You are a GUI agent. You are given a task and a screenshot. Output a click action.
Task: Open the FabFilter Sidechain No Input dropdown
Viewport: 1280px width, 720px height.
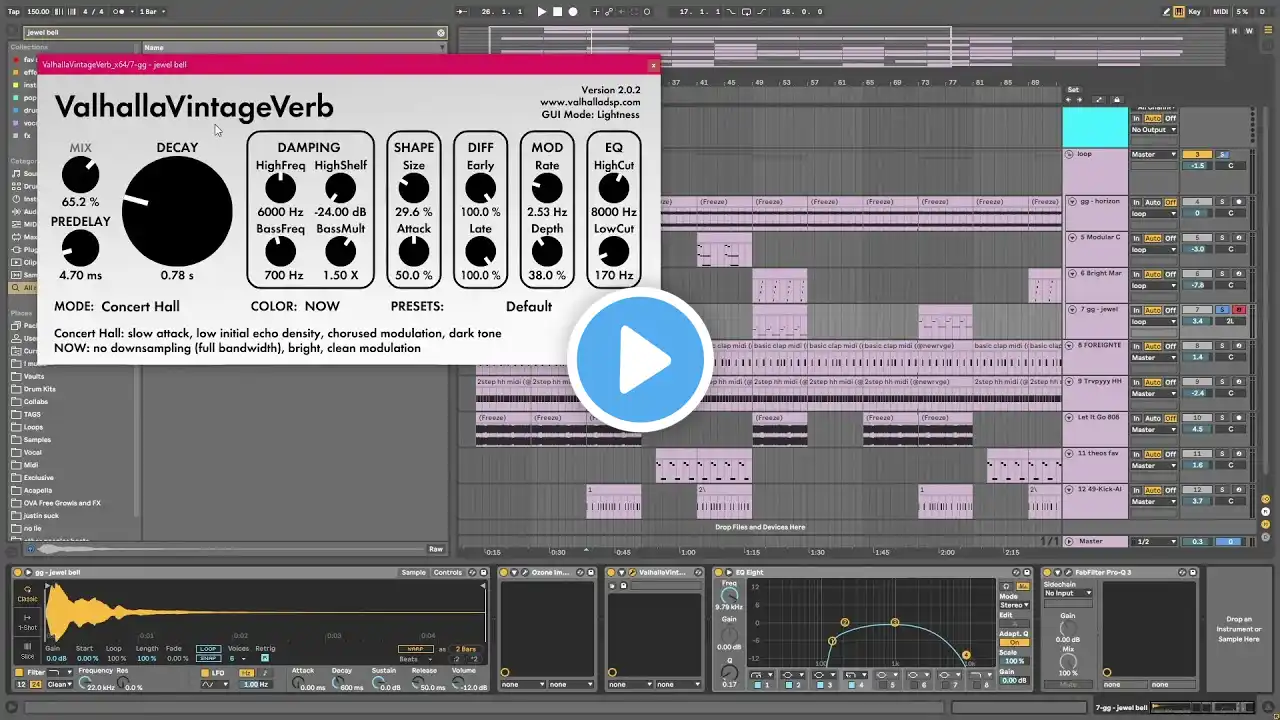(1068, 593)
